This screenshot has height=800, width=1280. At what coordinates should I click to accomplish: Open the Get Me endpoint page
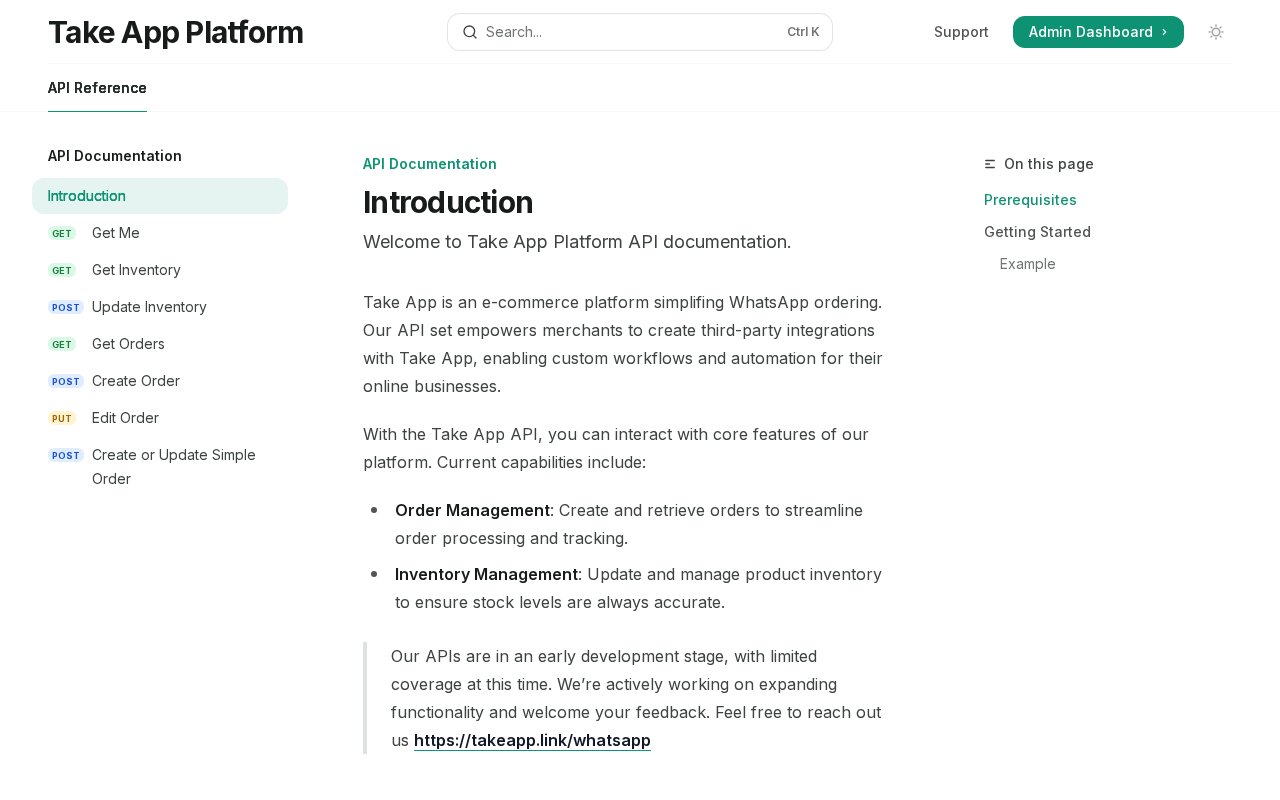click(x=160, y=233)
